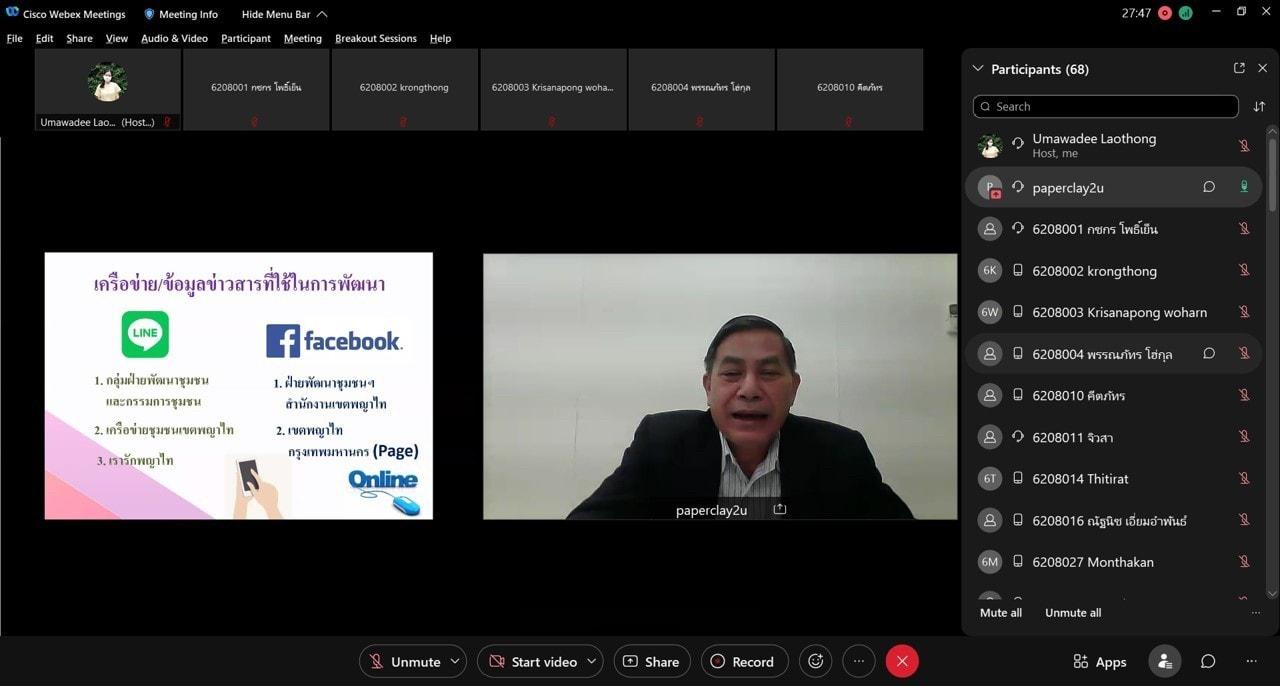The image size is (1280, 686).
Task: Start video with camera button
Action: (532, 661)
